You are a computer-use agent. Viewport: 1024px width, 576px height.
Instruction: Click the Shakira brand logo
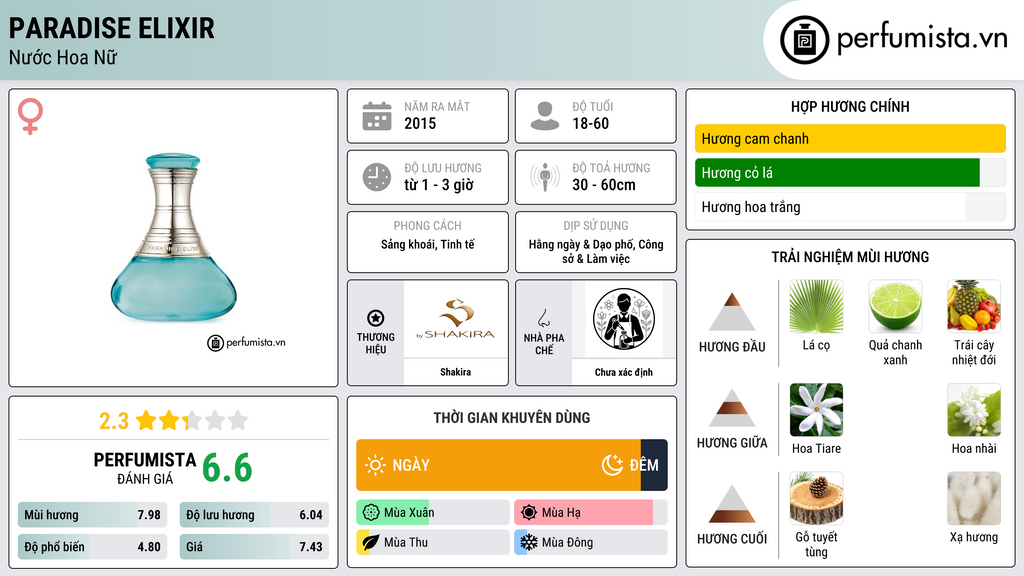coord(455,320)
